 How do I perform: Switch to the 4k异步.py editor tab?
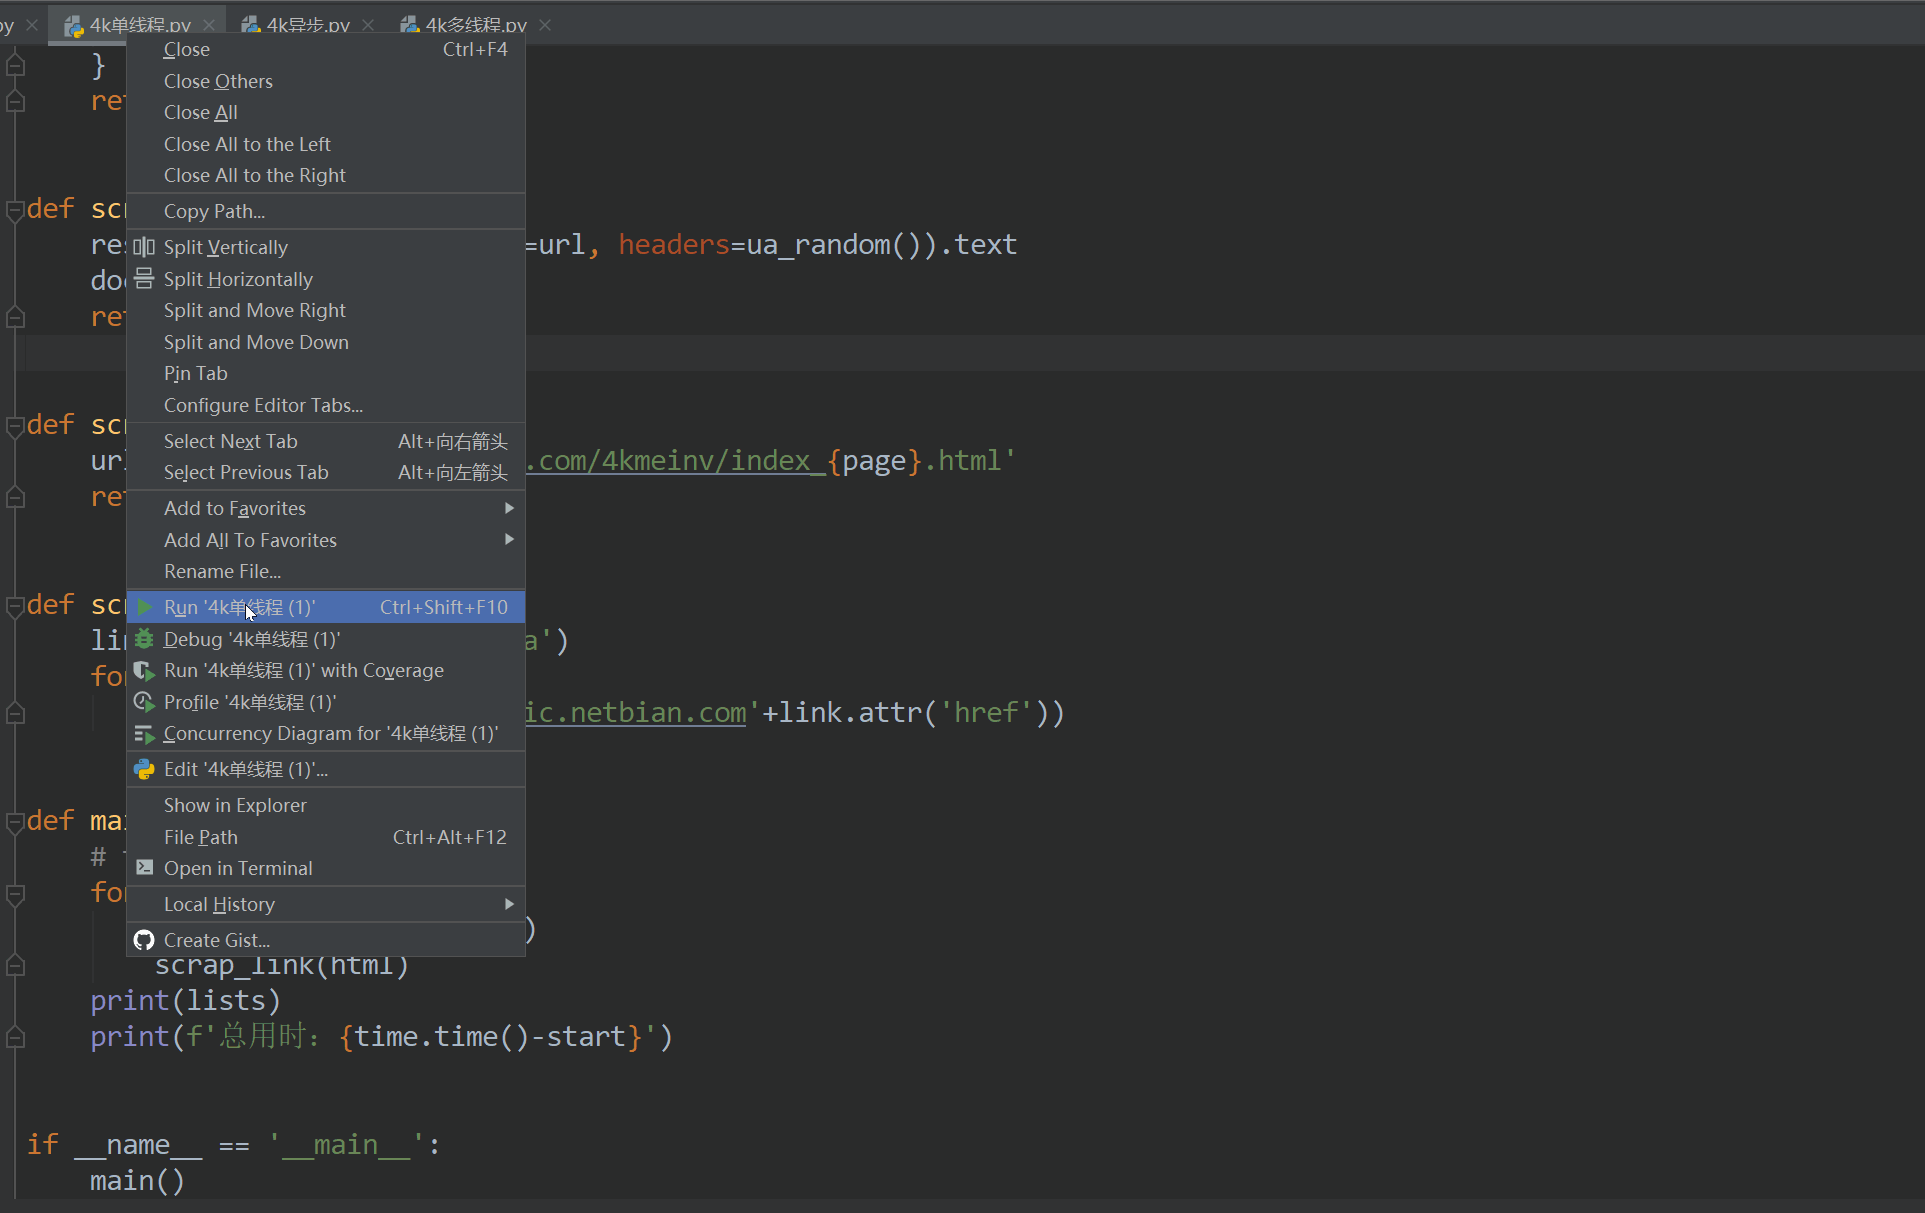point(307,25)
